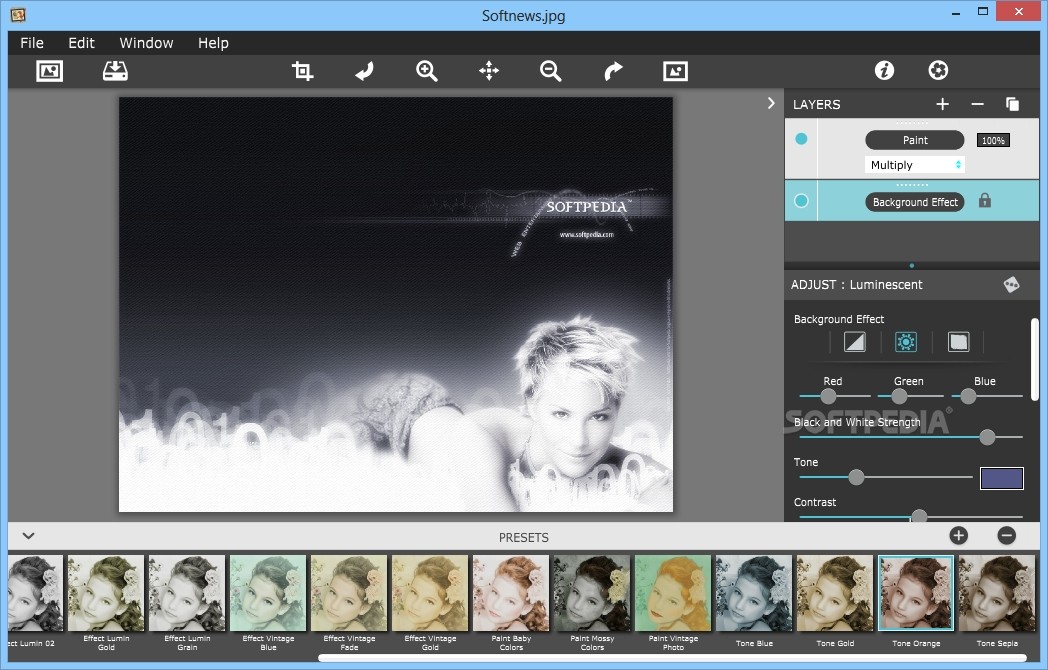Toggle visibility of Background Effect layer
The height and width of the screenshot is (670, 1048).
point(801,201)
